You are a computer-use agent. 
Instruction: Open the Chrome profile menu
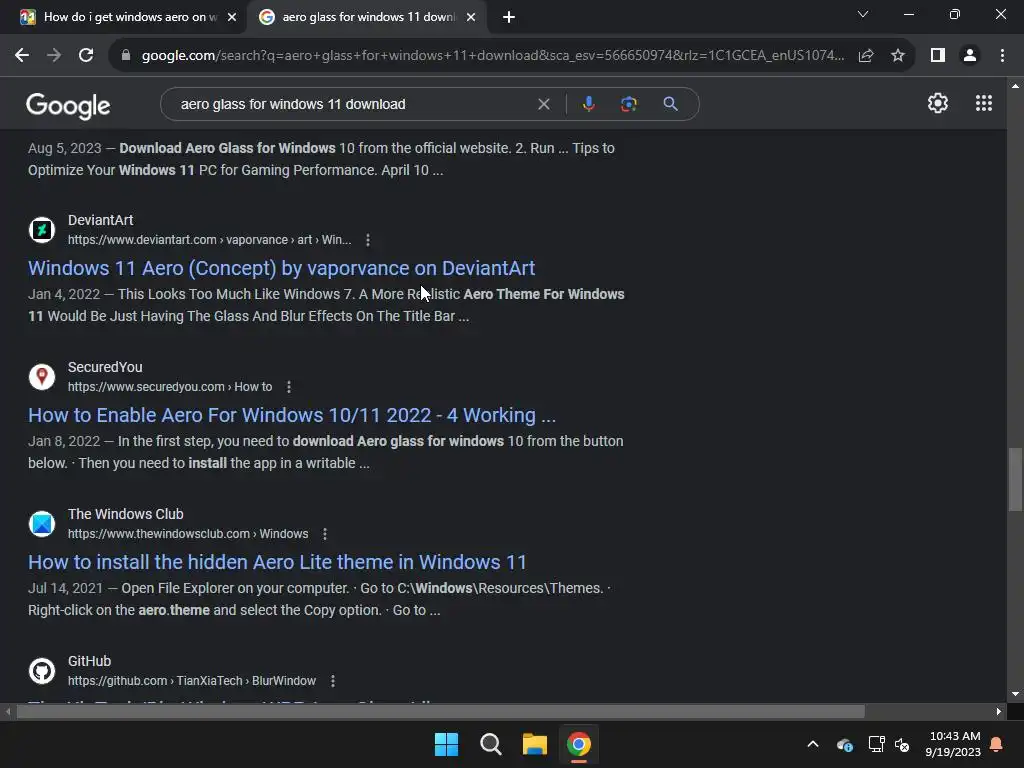(970, 56)
